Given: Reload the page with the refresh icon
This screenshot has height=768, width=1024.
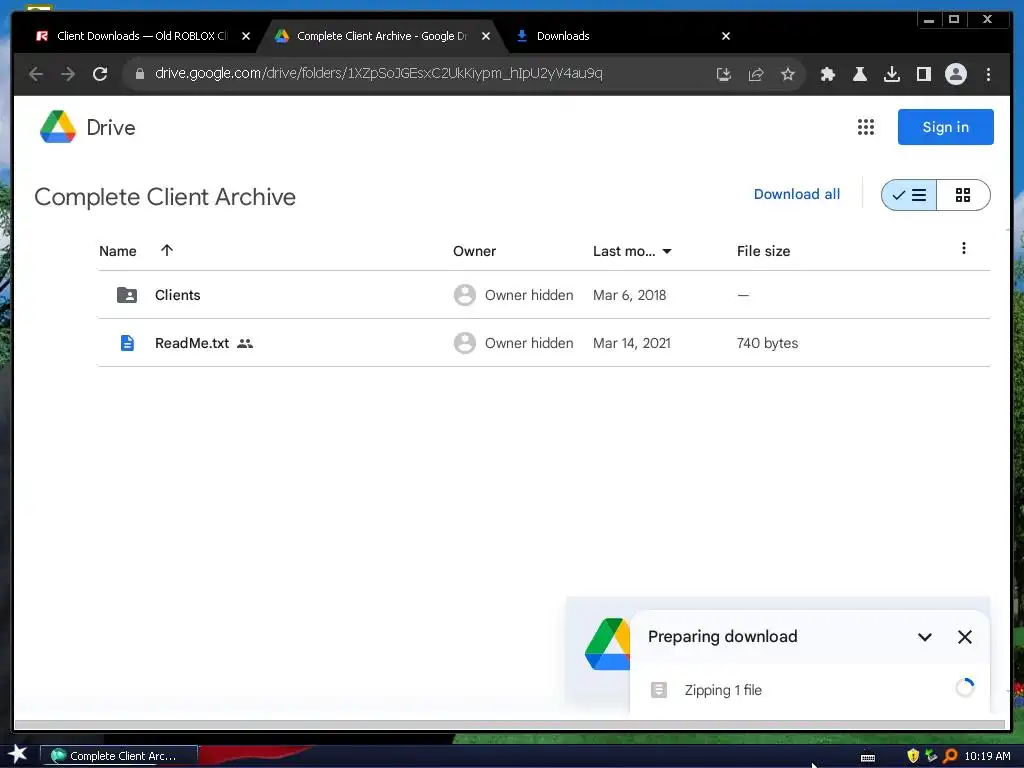Looking at the screenshot, I should pyautogui.click(x=100, y=74).
